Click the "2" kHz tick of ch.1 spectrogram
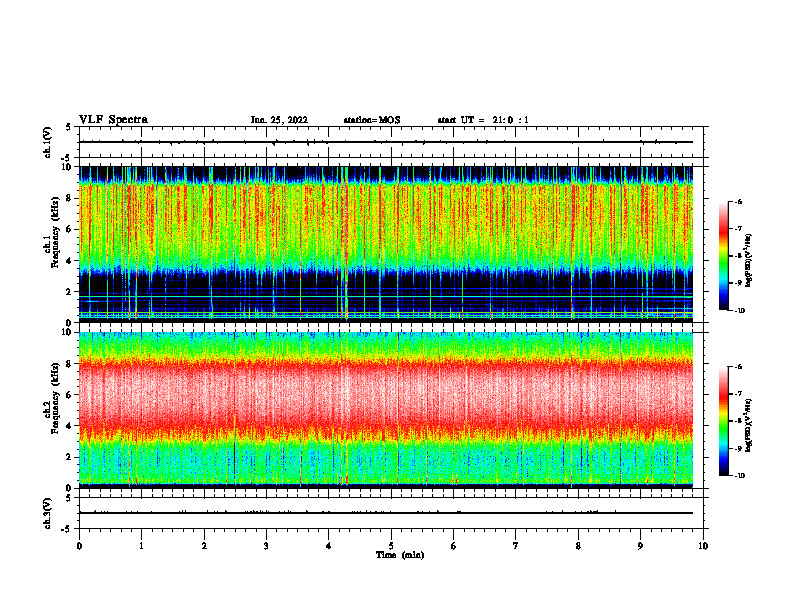Screen dimensions: 792x612 (70, 291)
